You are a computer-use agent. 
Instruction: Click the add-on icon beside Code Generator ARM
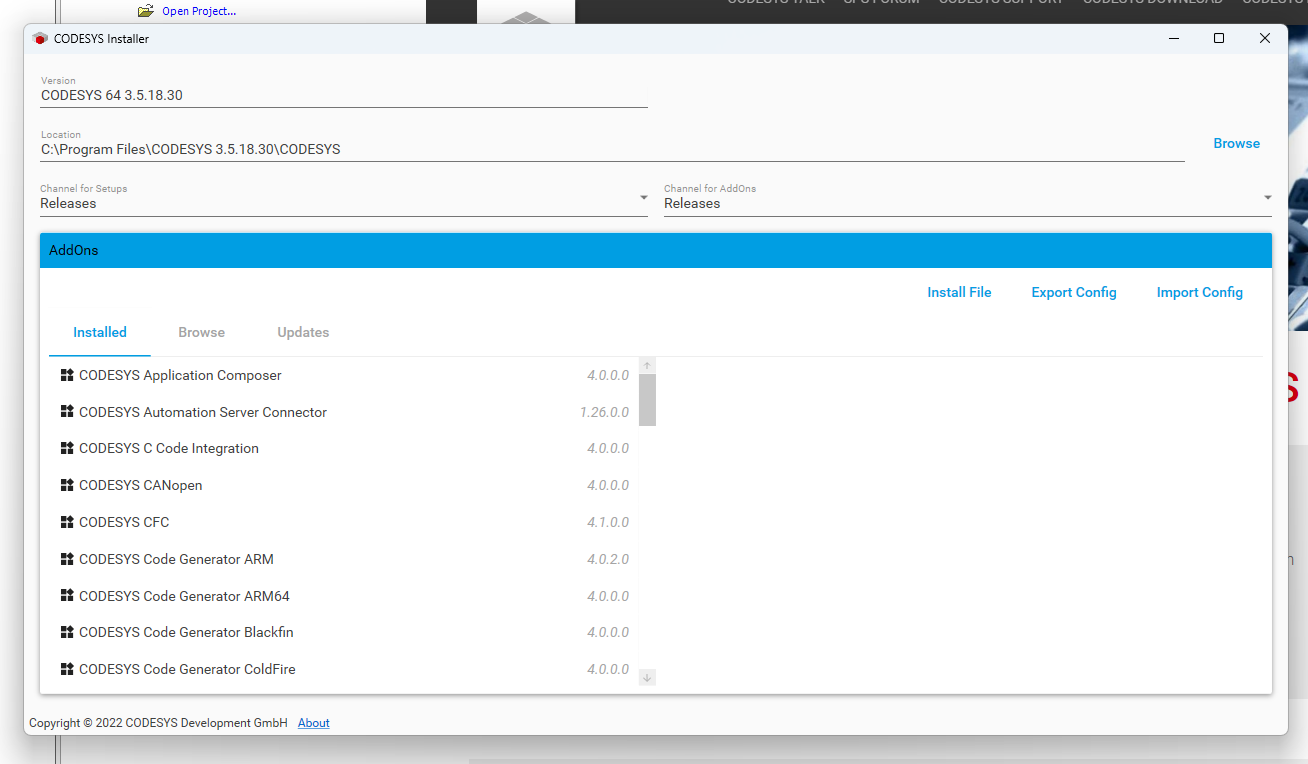[x=67, y=559]
